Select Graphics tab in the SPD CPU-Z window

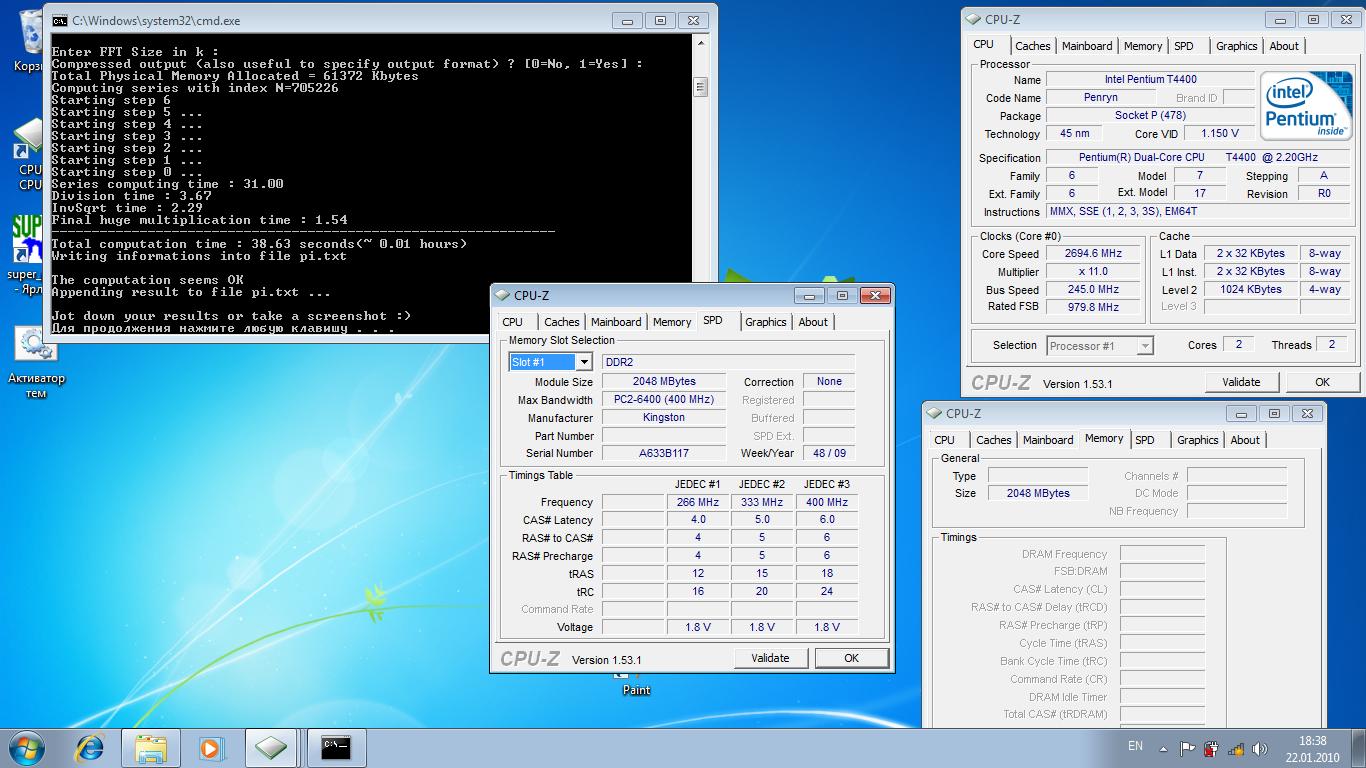[x=766, y=322]
